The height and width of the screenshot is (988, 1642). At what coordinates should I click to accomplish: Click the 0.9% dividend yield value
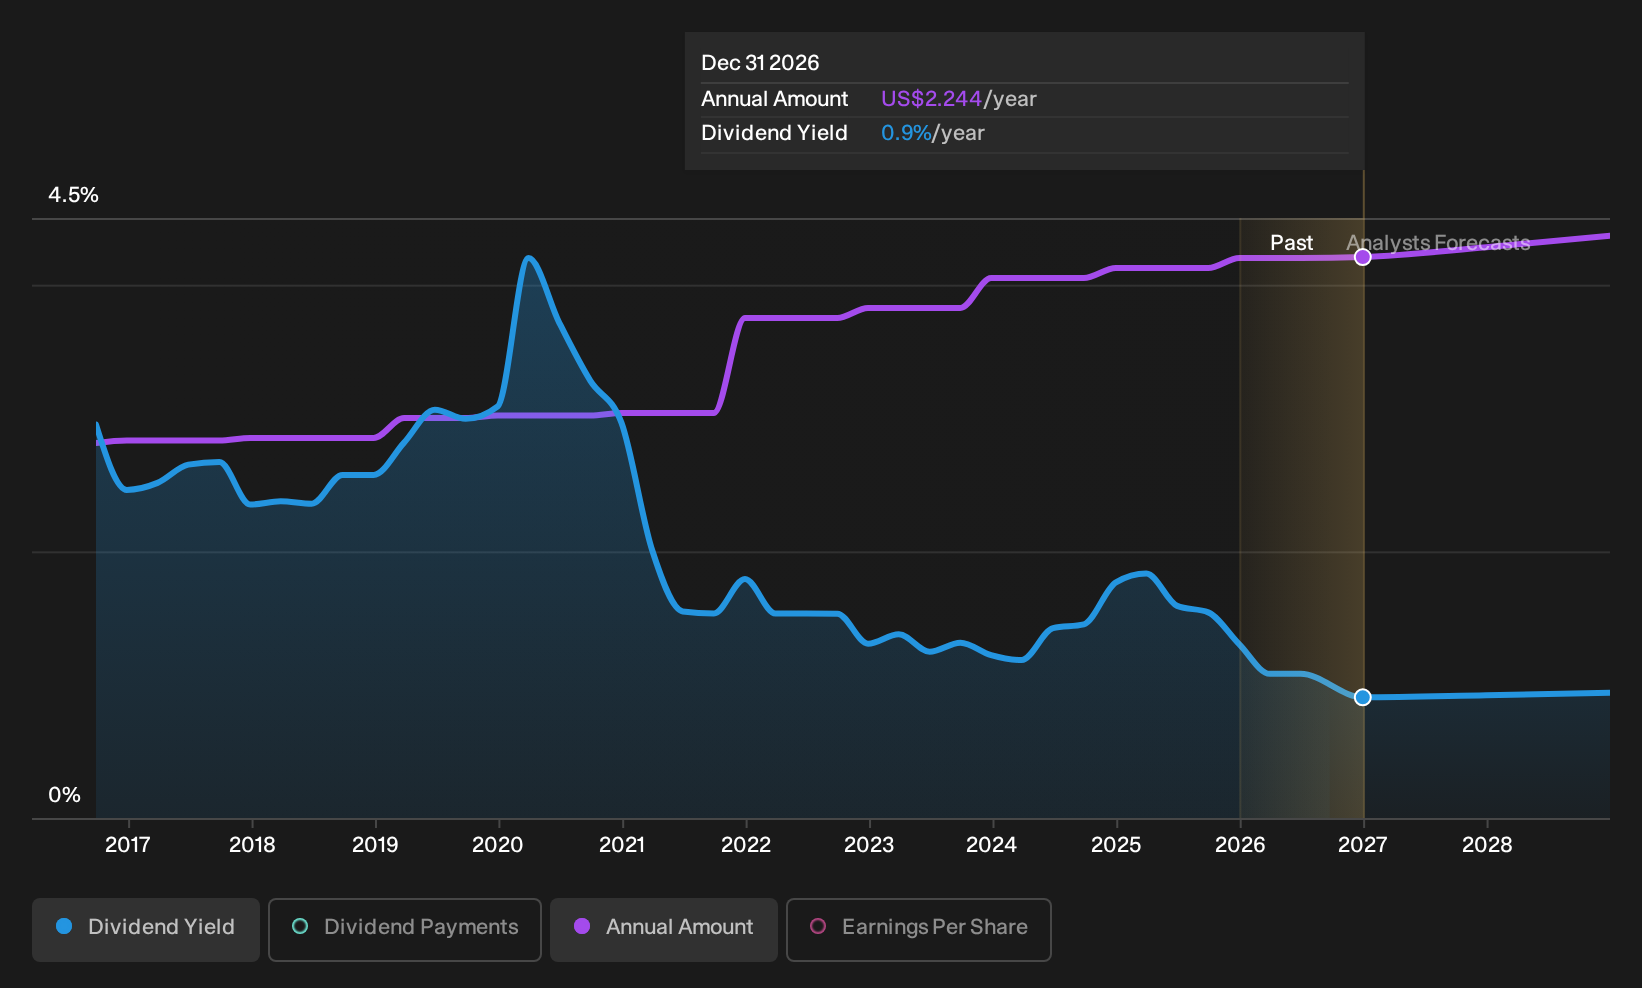[906, 133]
